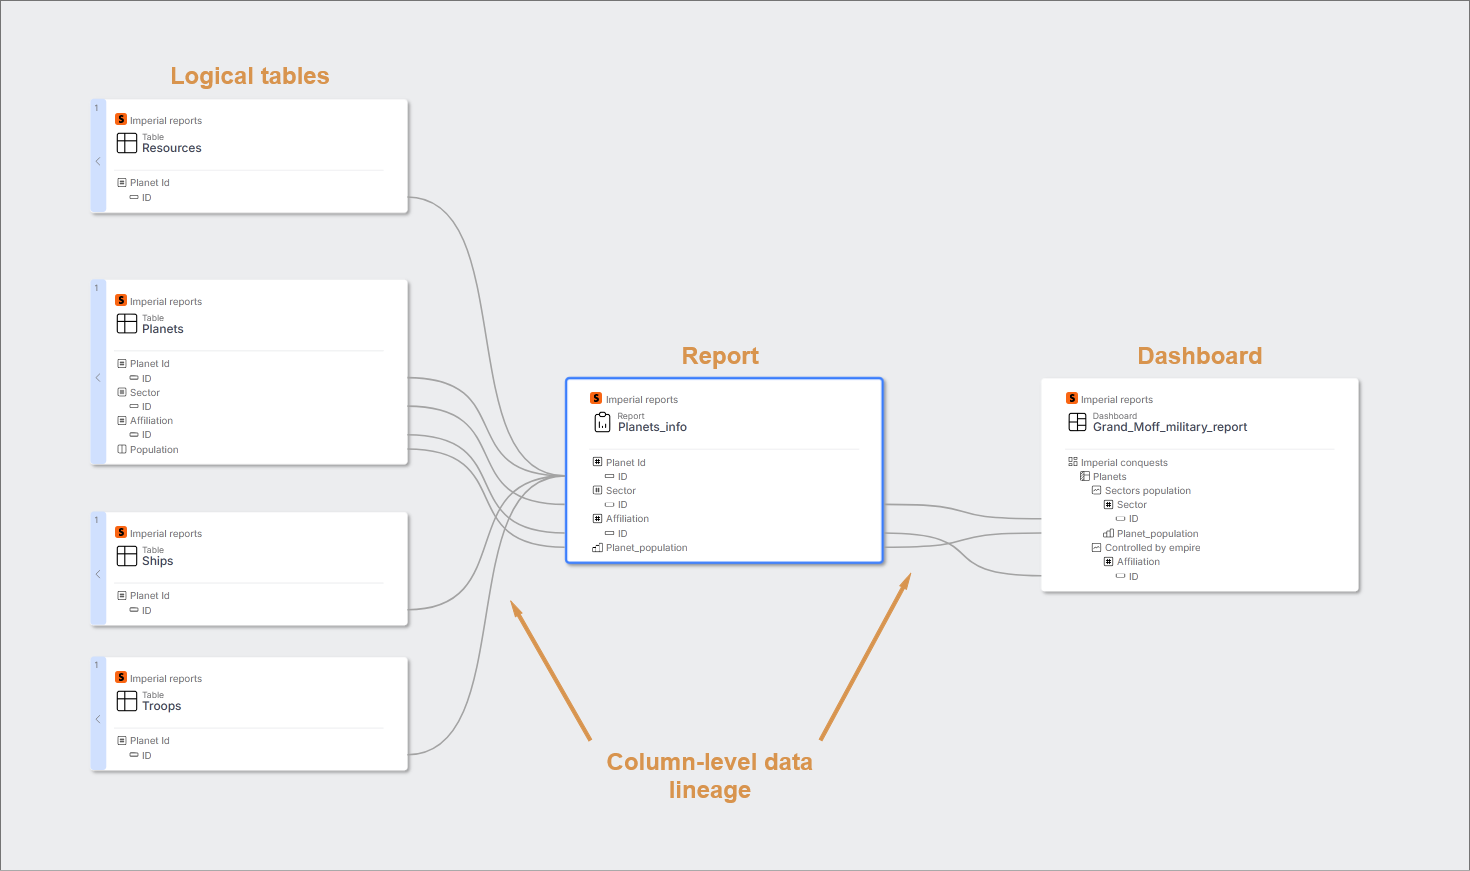Click the Planet Id dimension icon in Planets_info

[x=597, y=462]
